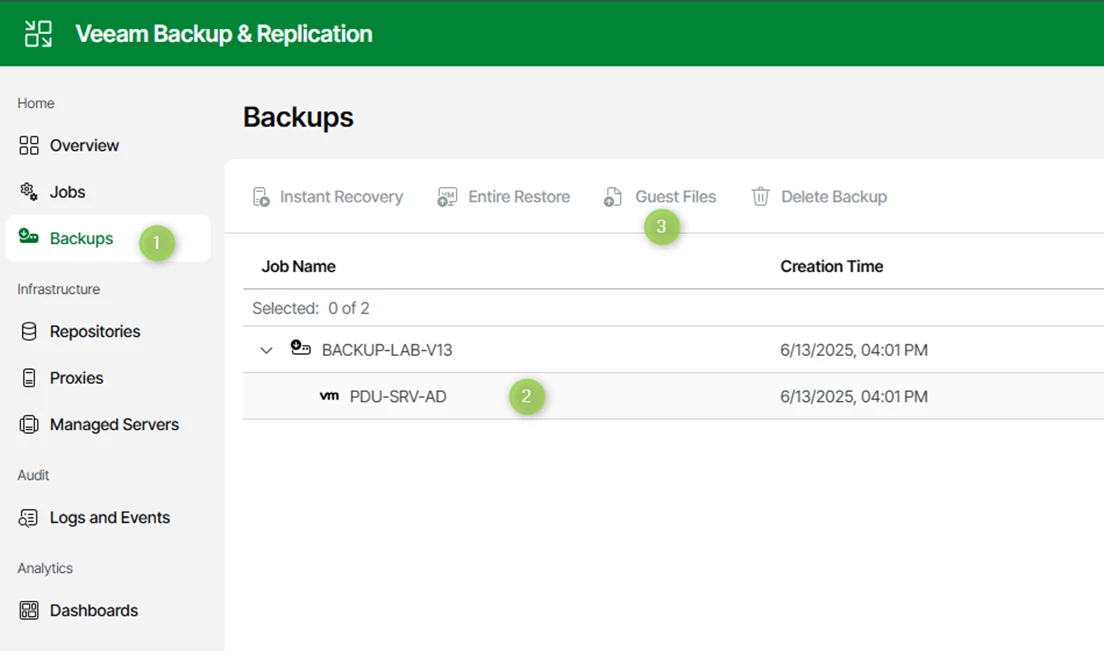Click the 'Selected: 0 of 2' text
The height and width of the screenshot is (651, 1104).
311,308
